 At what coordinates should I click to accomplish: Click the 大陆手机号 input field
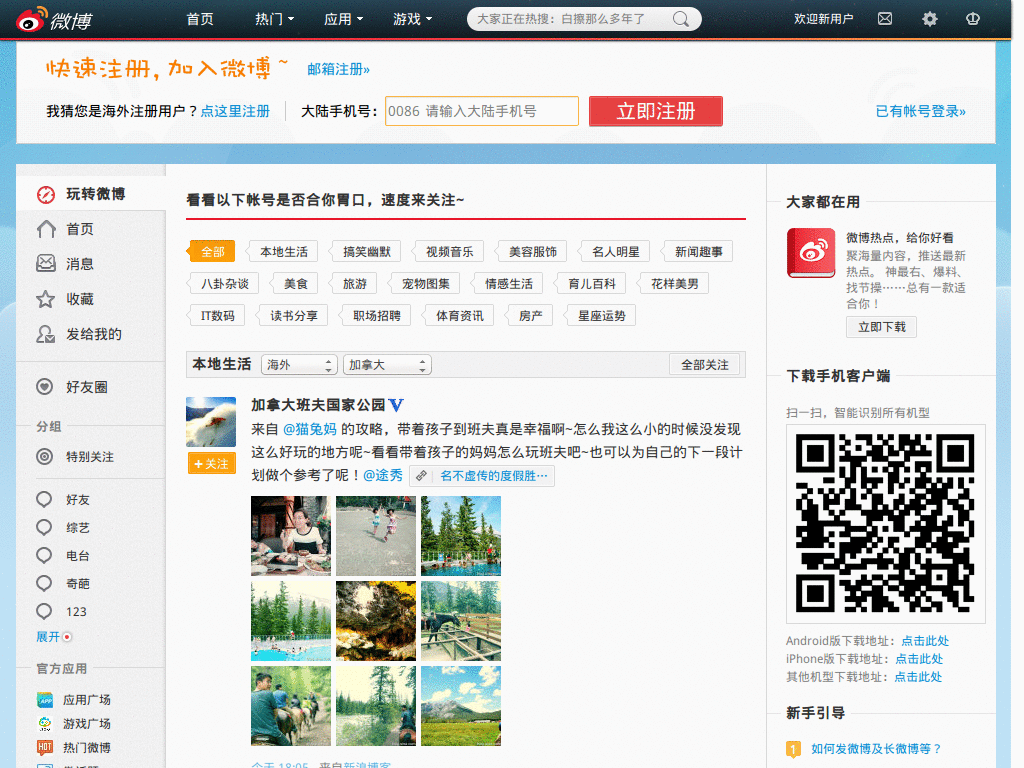[x=482, y=111]
